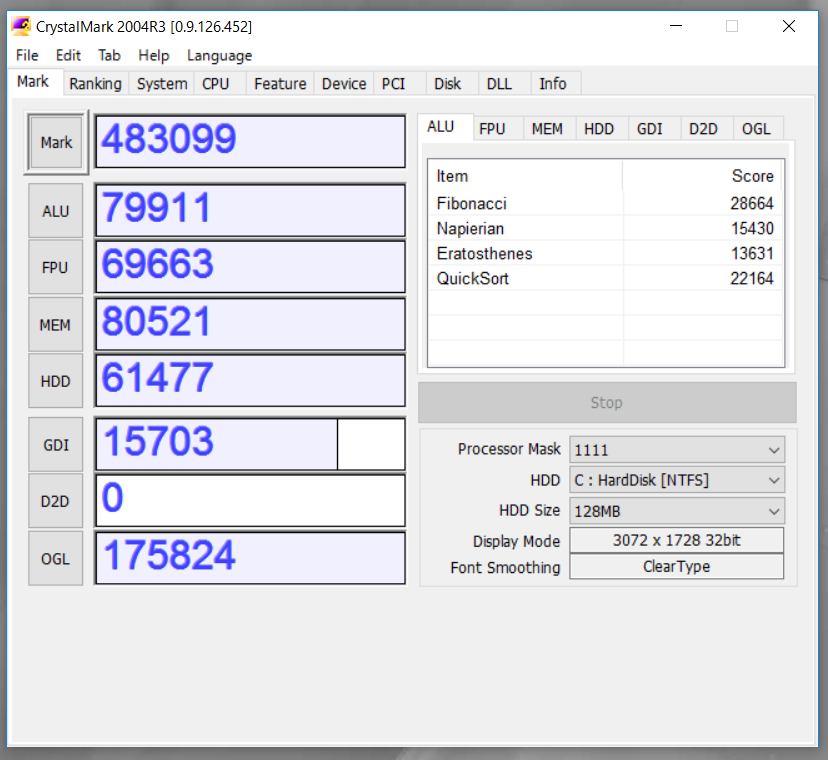Click the MEM score 80521
Viewport: 828px width, 760px height.
(250, 324)
